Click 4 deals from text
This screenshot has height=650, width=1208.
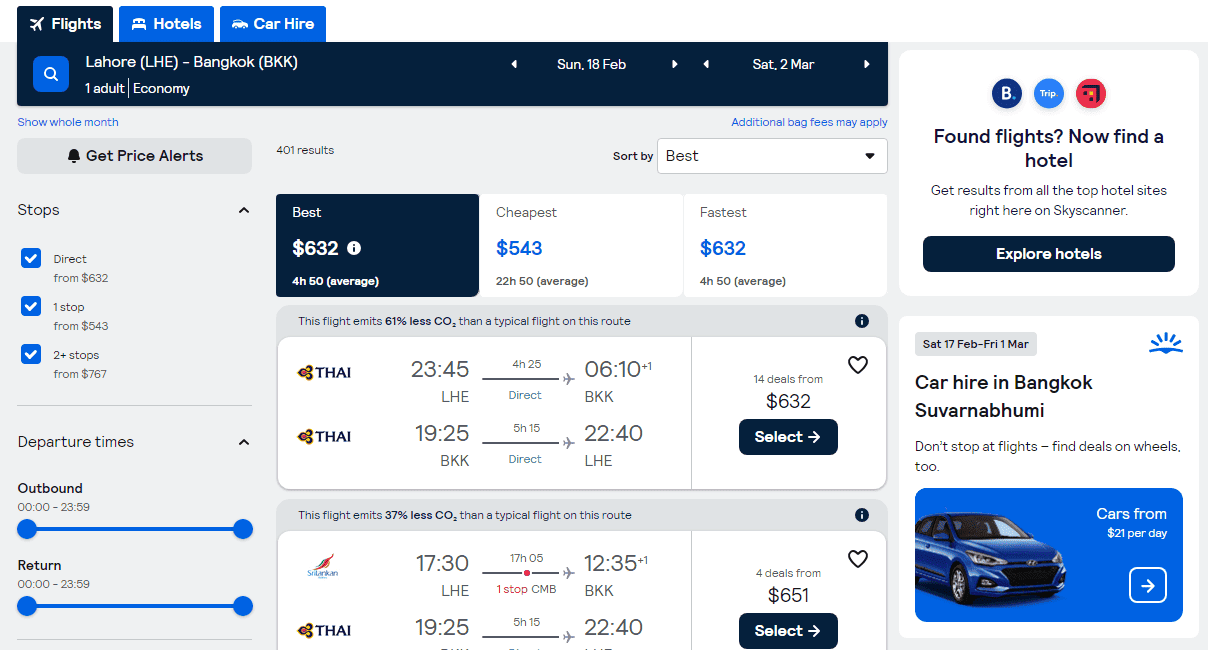(x=788, y=573)
